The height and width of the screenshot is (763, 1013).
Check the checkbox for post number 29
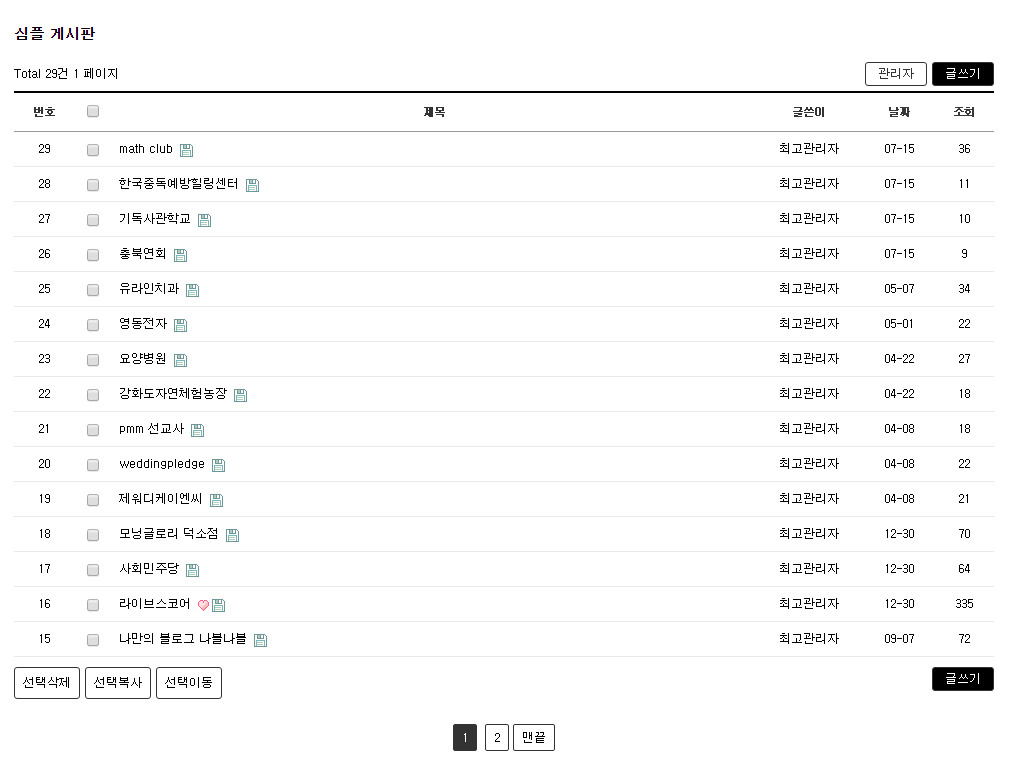pyautogui.click(x=93, y=150)
